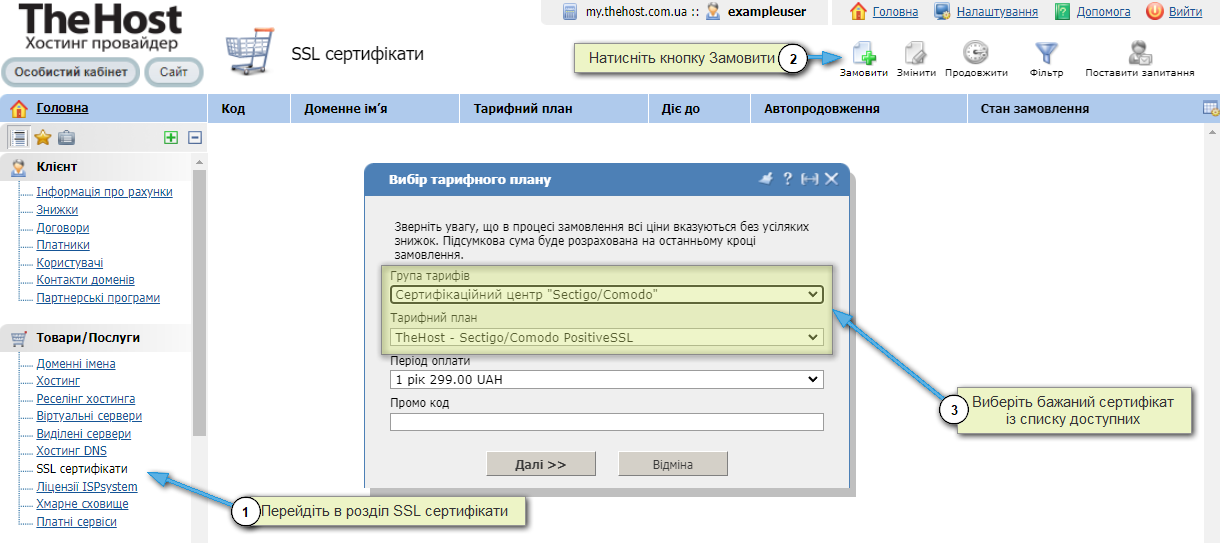Open Хмарне сховище
Viewport: 1220px width, 543px height.
pyautogui.click(x=82, y=504)
